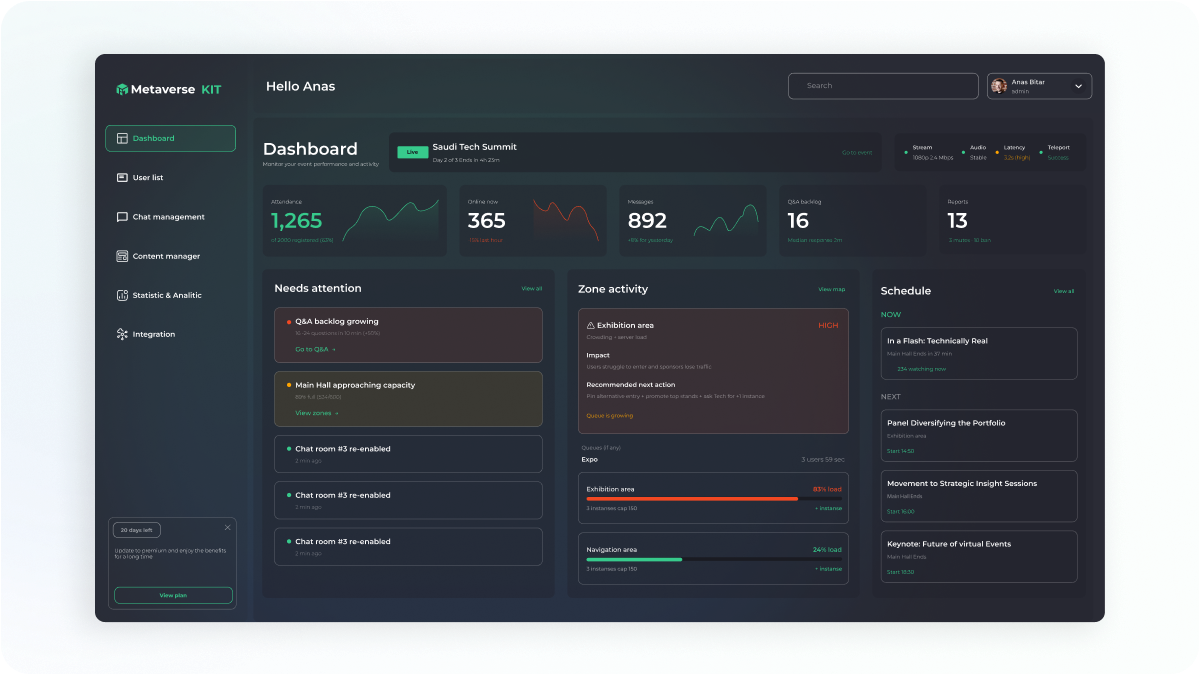
Task: Add an instance to Navigation area
Action: click(828, 569)
